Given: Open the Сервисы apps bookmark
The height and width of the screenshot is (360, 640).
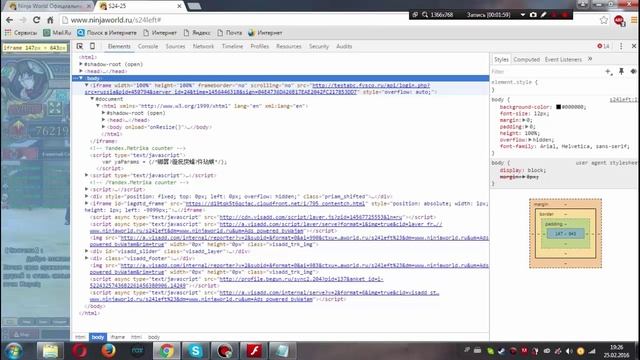Looking at the screenshot, I should pyautogui.click(x=21, y=33).
